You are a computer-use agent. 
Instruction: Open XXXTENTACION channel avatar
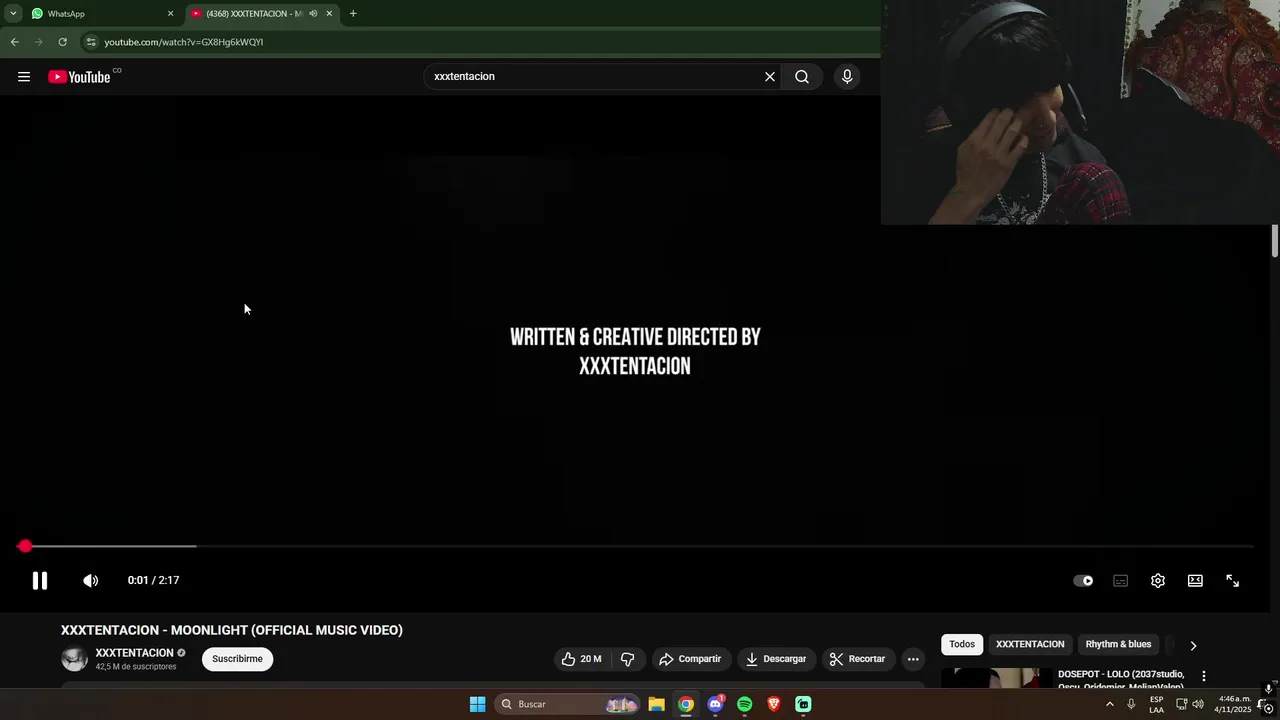pyautogui.click(x=75, y=659)
